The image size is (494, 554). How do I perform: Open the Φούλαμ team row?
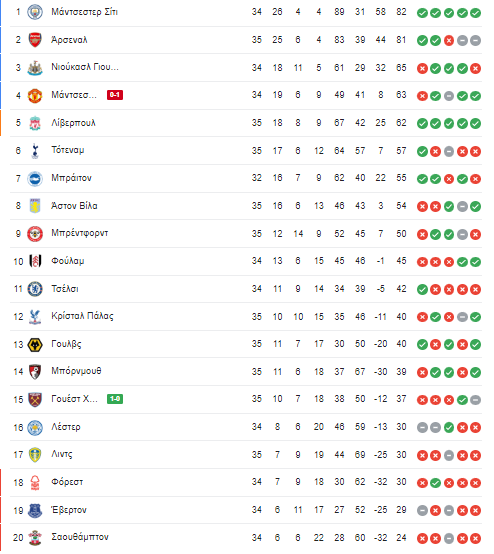[246, 261]
